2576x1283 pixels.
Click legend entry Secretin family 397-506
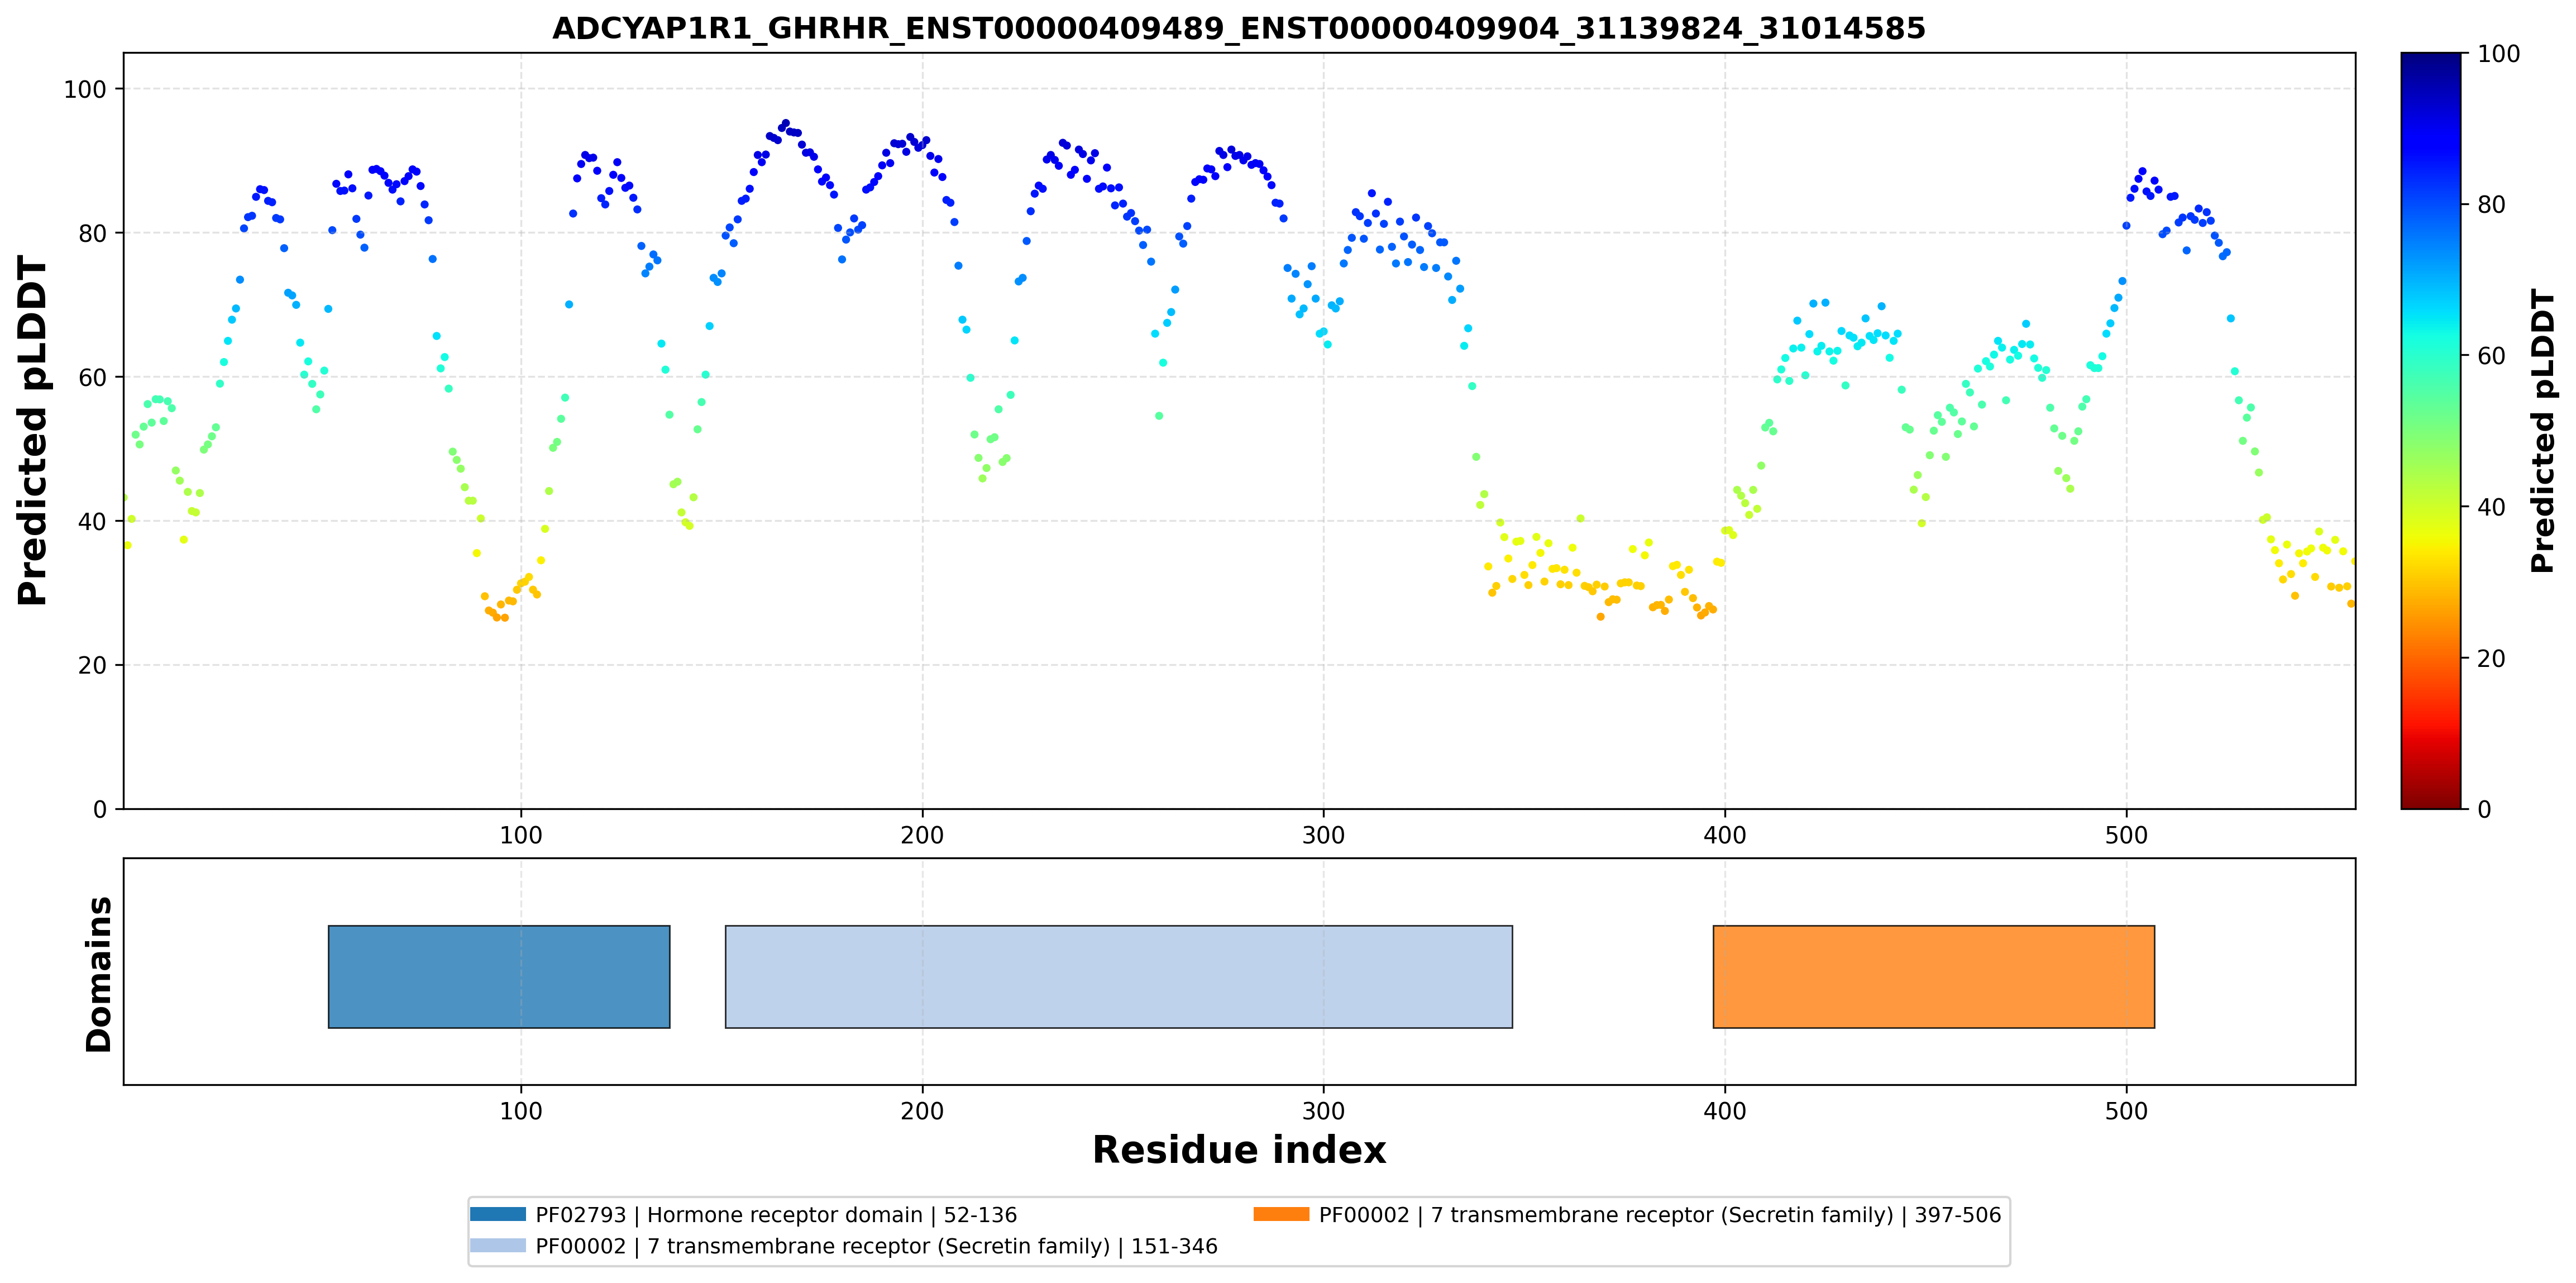[1660, 1215]
